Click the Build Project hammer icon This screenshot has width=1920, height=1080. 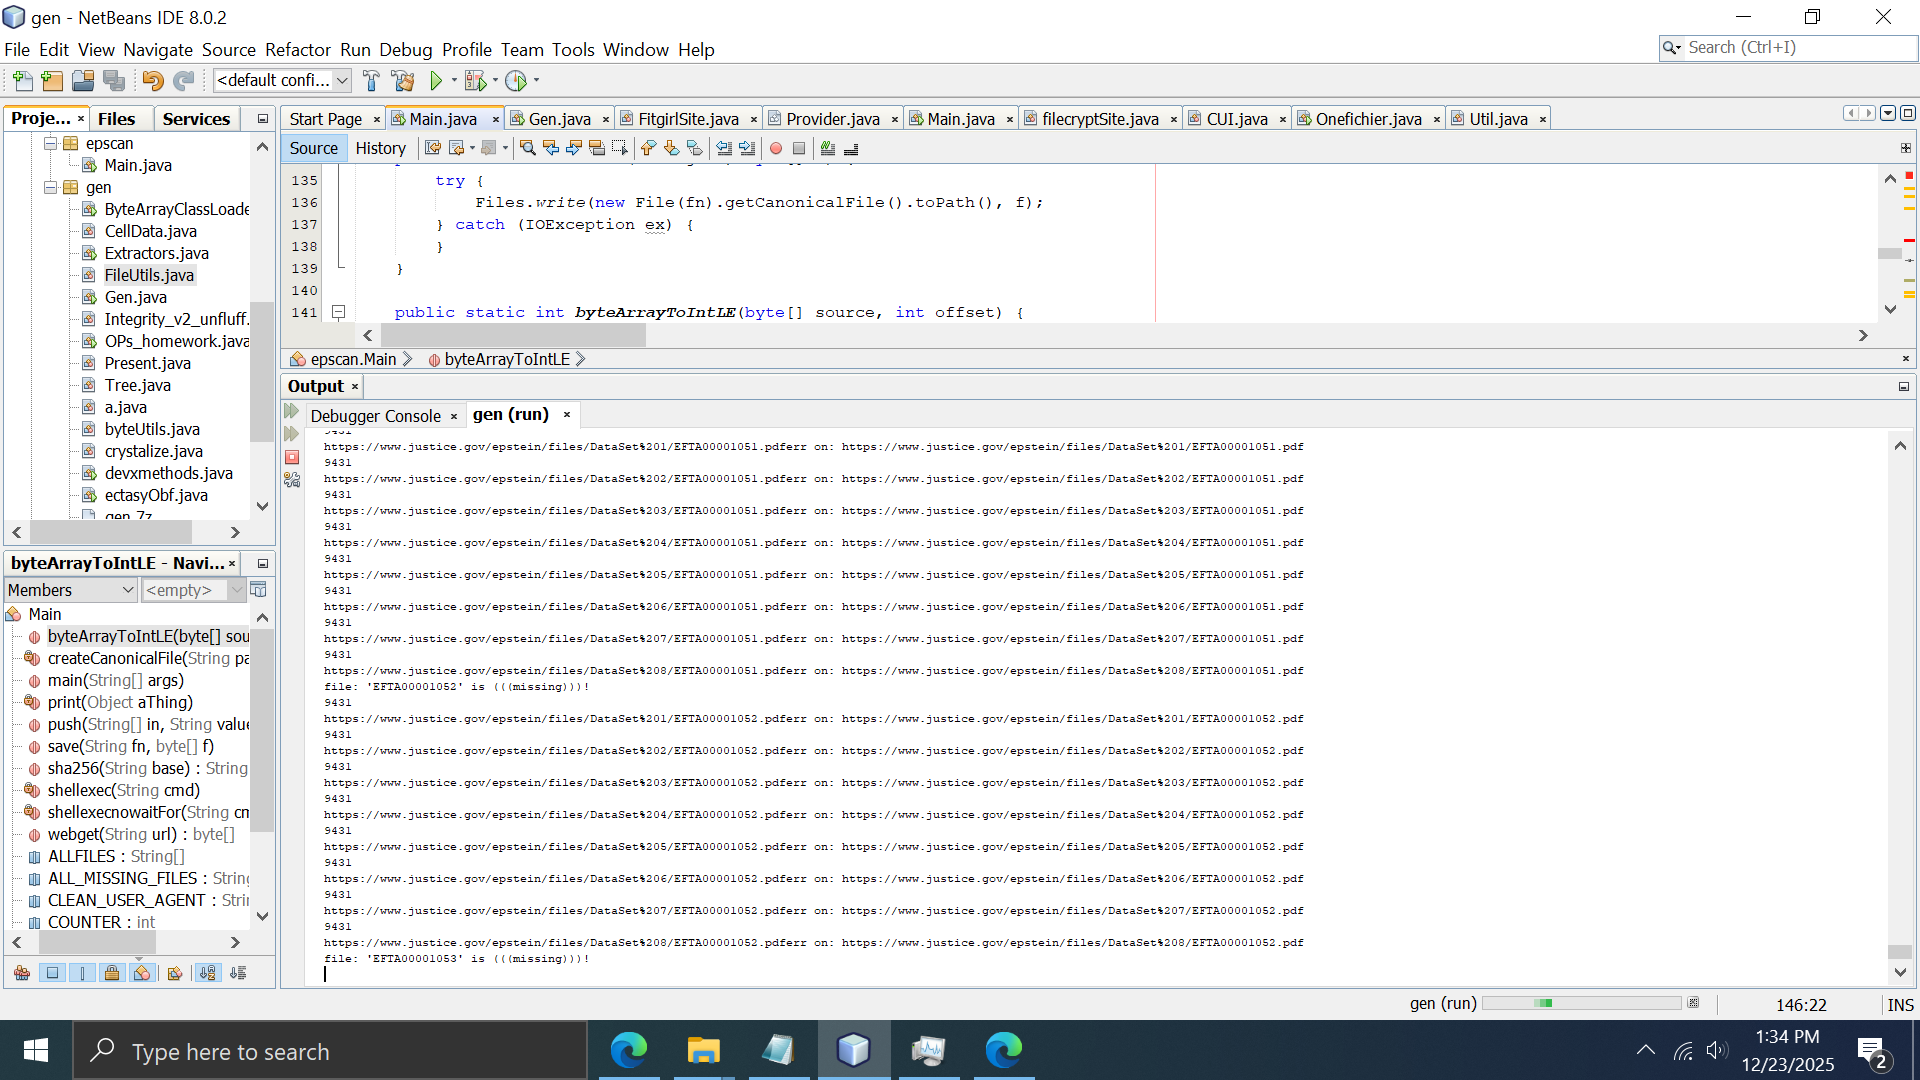coord(371,80)
